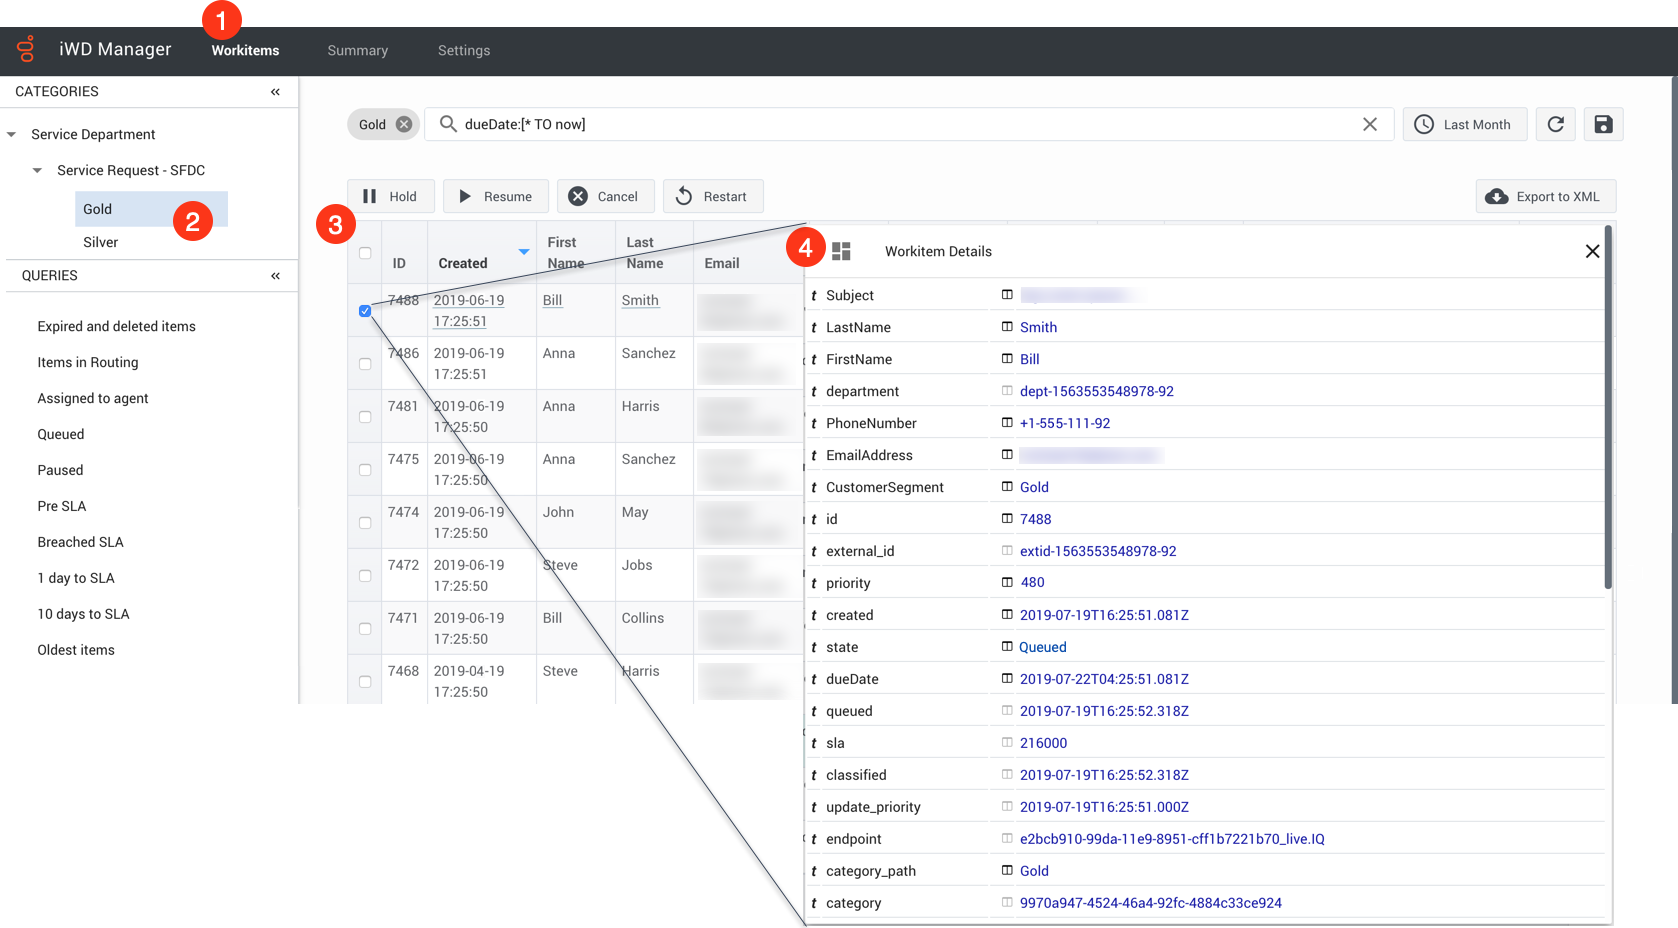Click the refresh icon beside Last Month
1678x928 pixels.
pos(1555,124)
